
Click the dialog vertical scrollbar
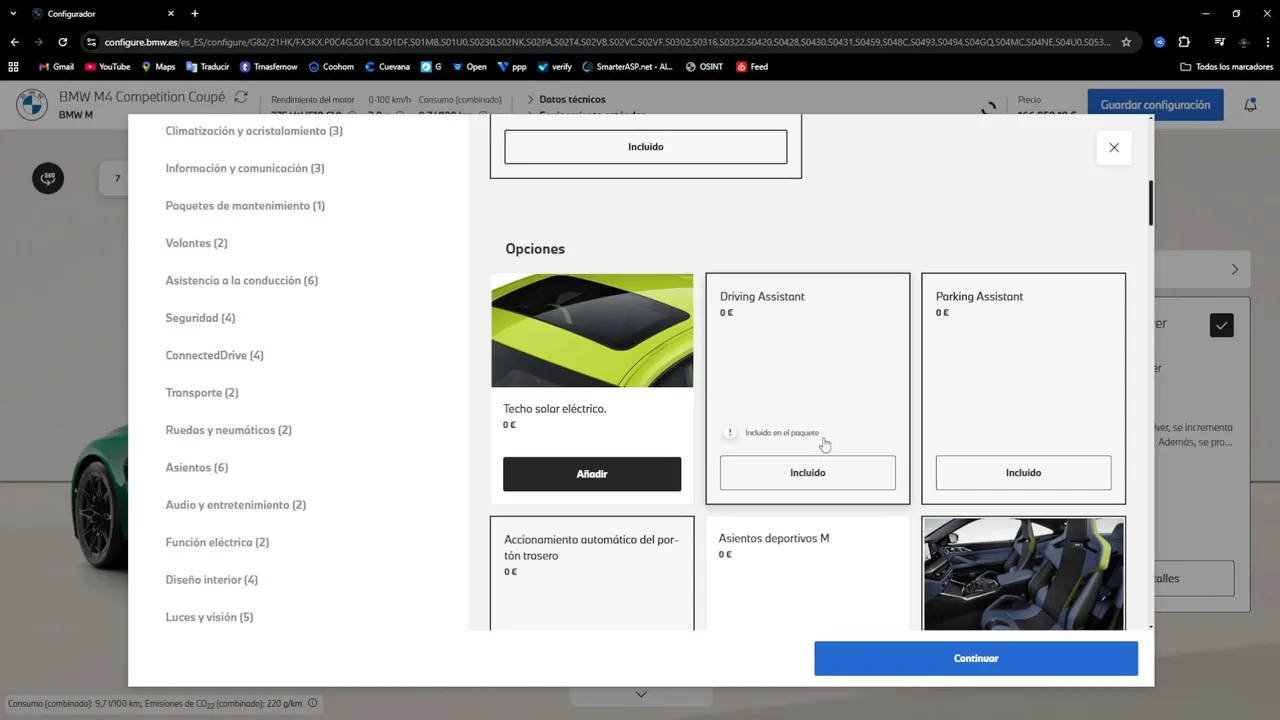(1151, 203)
